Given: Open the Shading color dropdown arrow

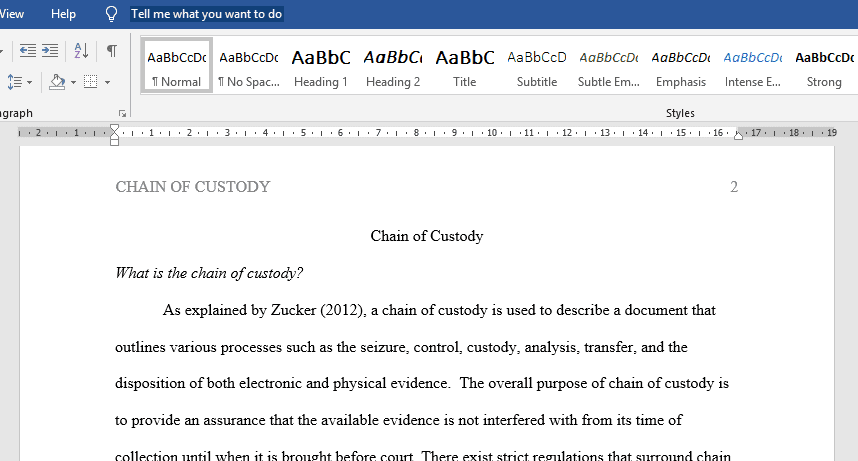Looking at the screenshot, I should (73, 83).
